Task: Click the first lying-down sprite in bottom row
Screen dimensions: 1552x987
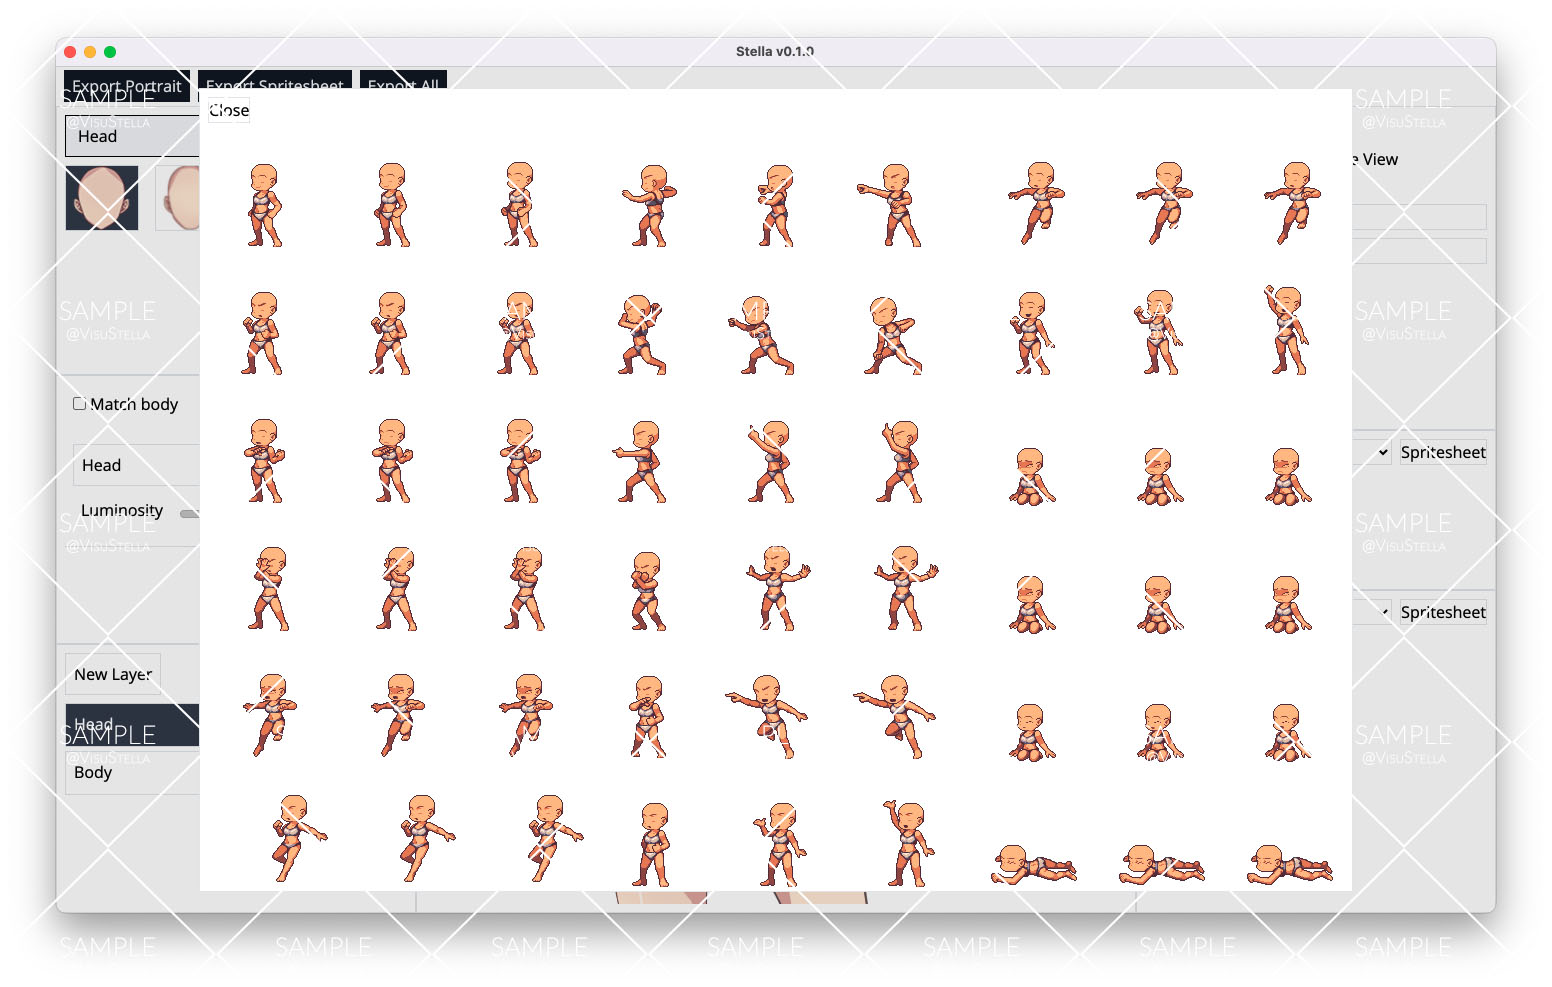Action: tap(1033, 864)
